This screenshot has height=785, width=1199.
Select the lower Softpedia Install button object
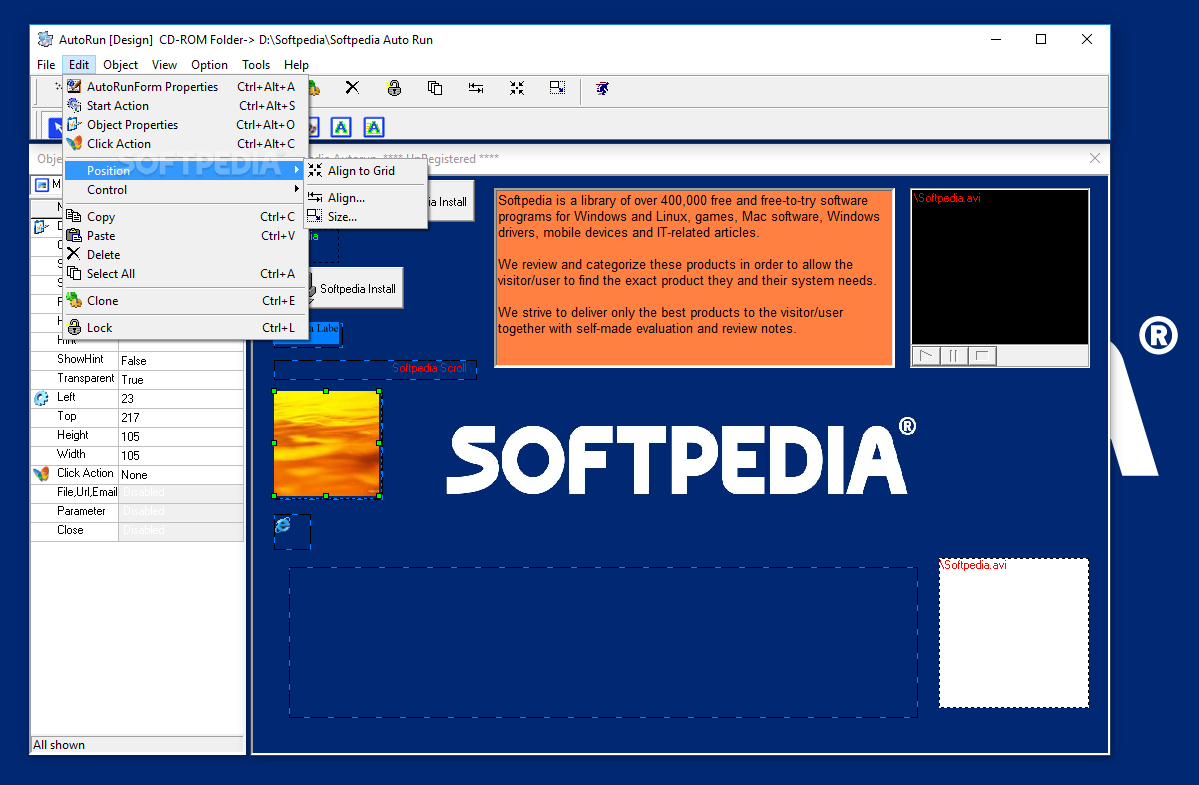tap(356, 288)
